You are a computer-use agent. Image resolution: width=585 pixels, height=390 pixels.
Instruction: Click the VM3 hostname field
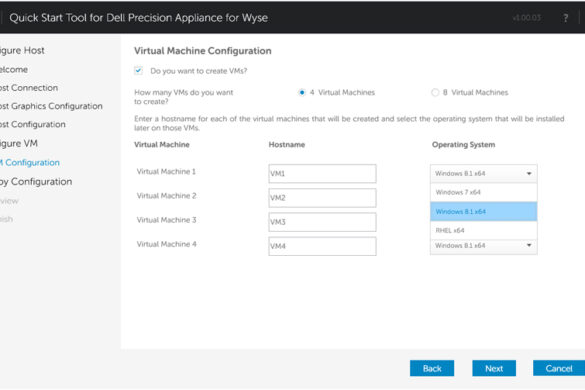pyautogui.click(x=322, y=222)
